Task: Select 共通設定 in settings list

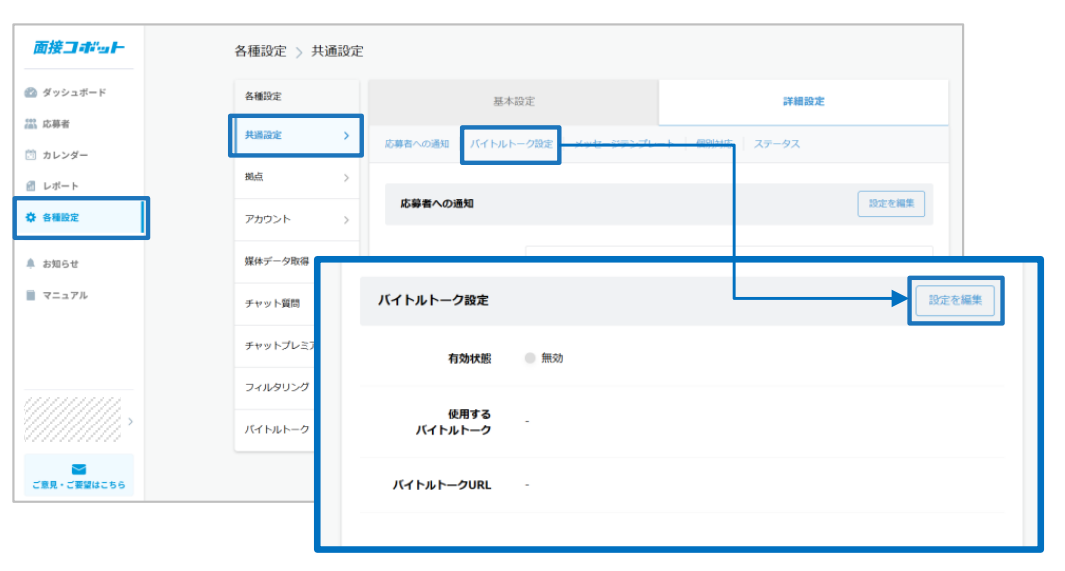Action: 296,136
